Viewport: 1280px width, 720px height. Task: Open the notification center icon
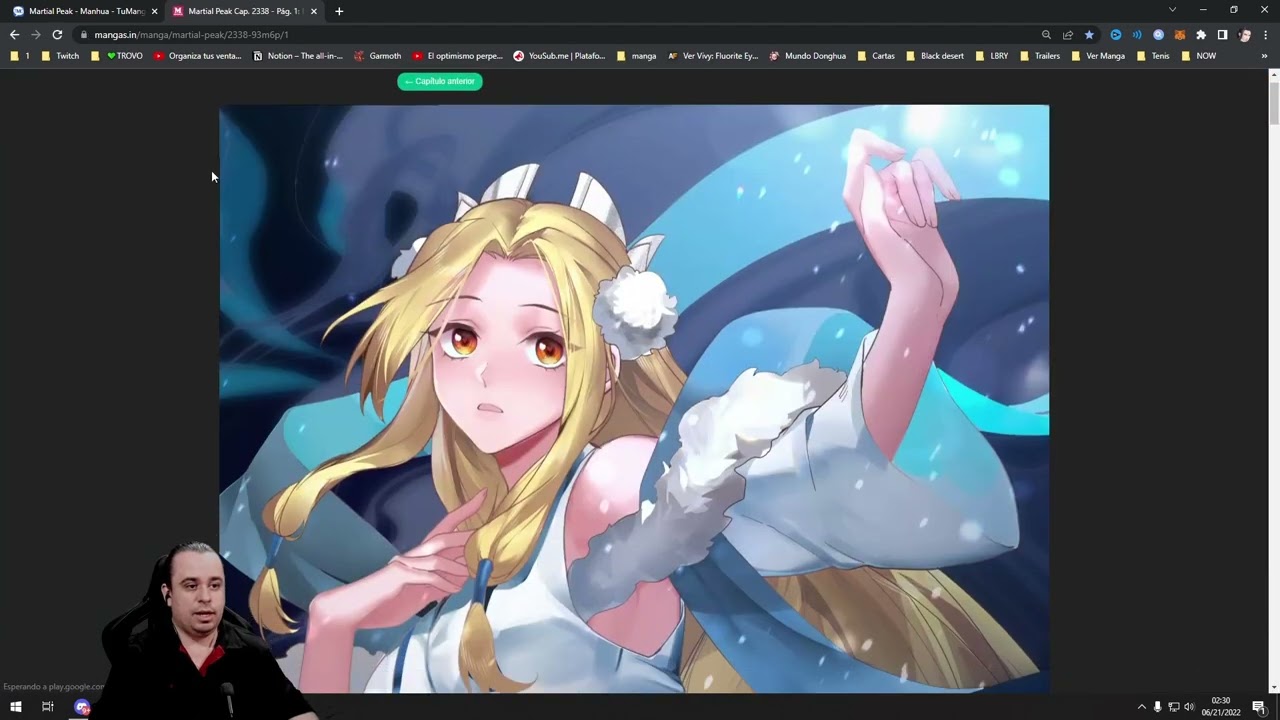tap(1258, 707)
